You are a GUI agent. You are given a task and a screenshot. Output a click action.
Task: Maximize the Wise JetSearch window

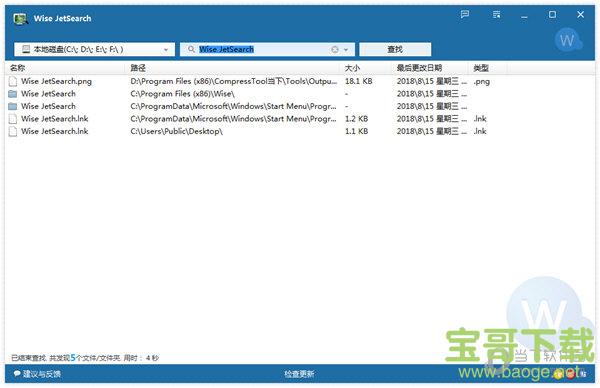[x=552, y=15]
